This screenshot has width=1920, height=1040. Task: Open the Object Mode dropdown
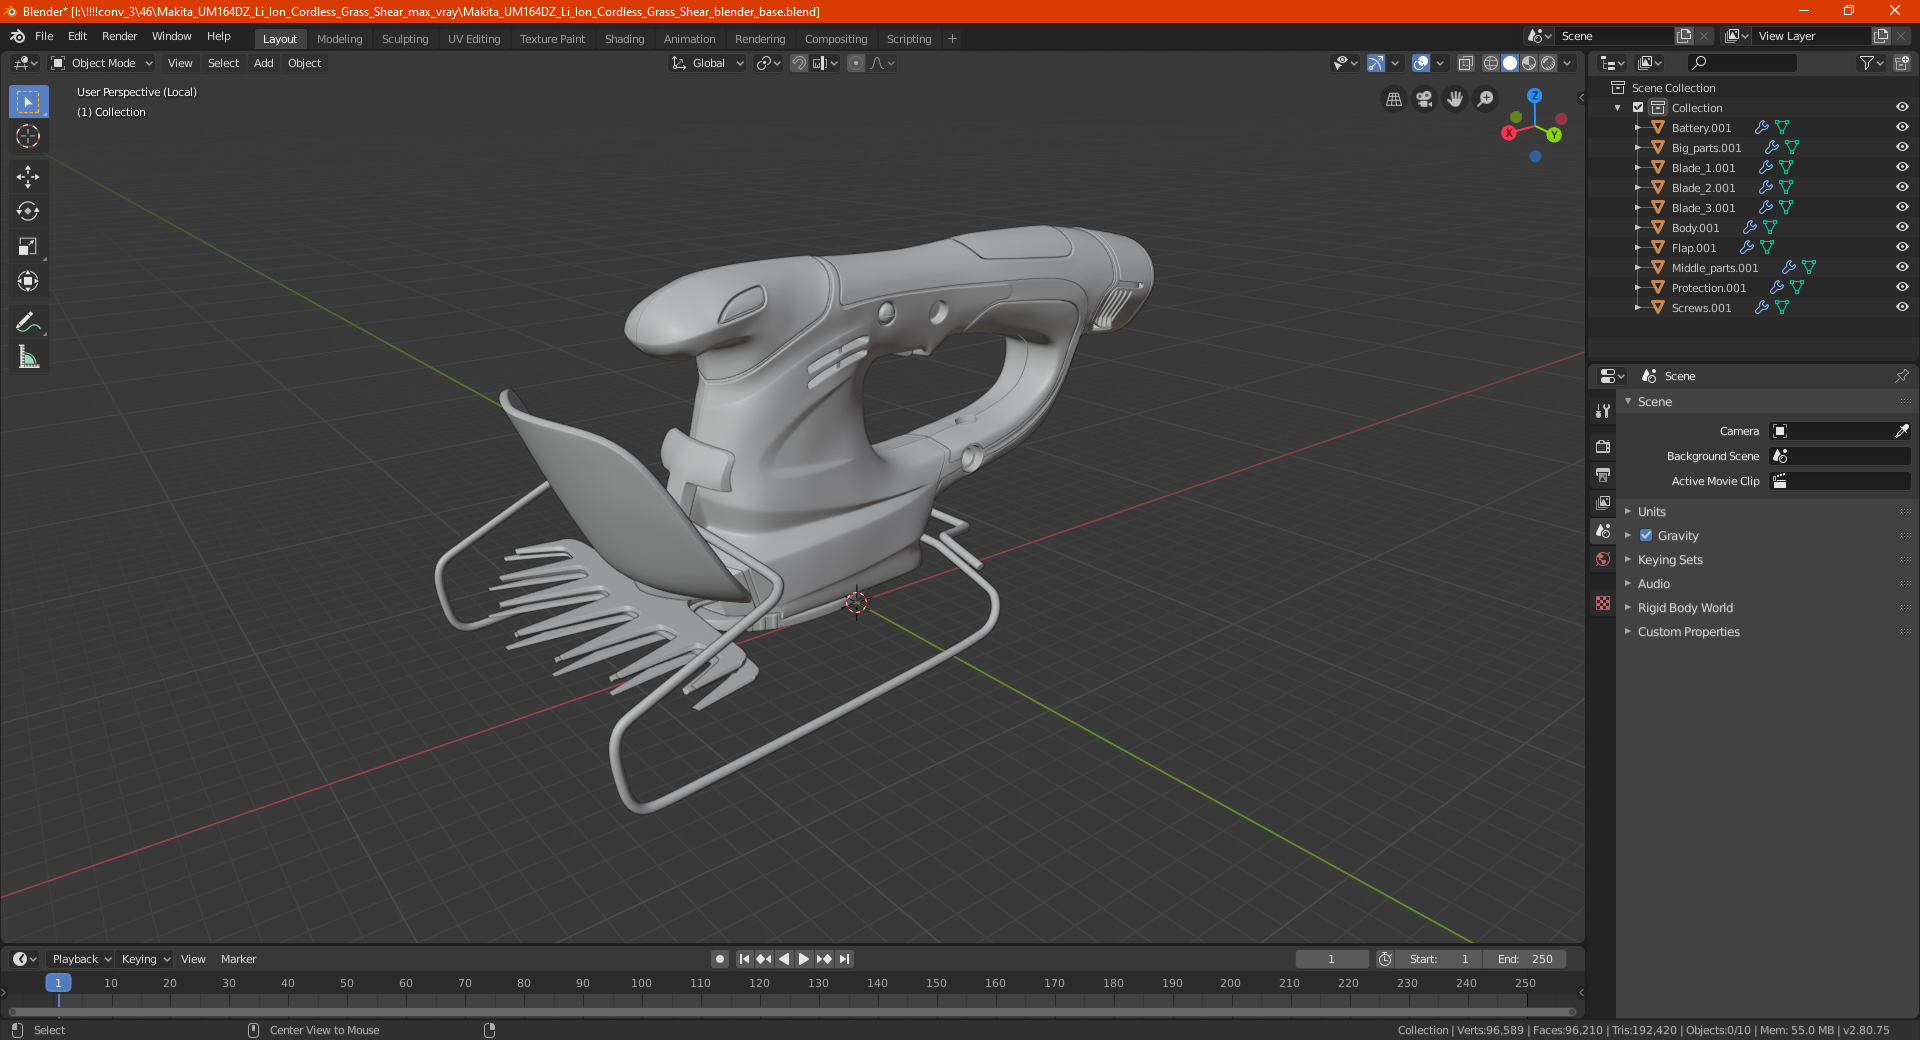point(102,63)
